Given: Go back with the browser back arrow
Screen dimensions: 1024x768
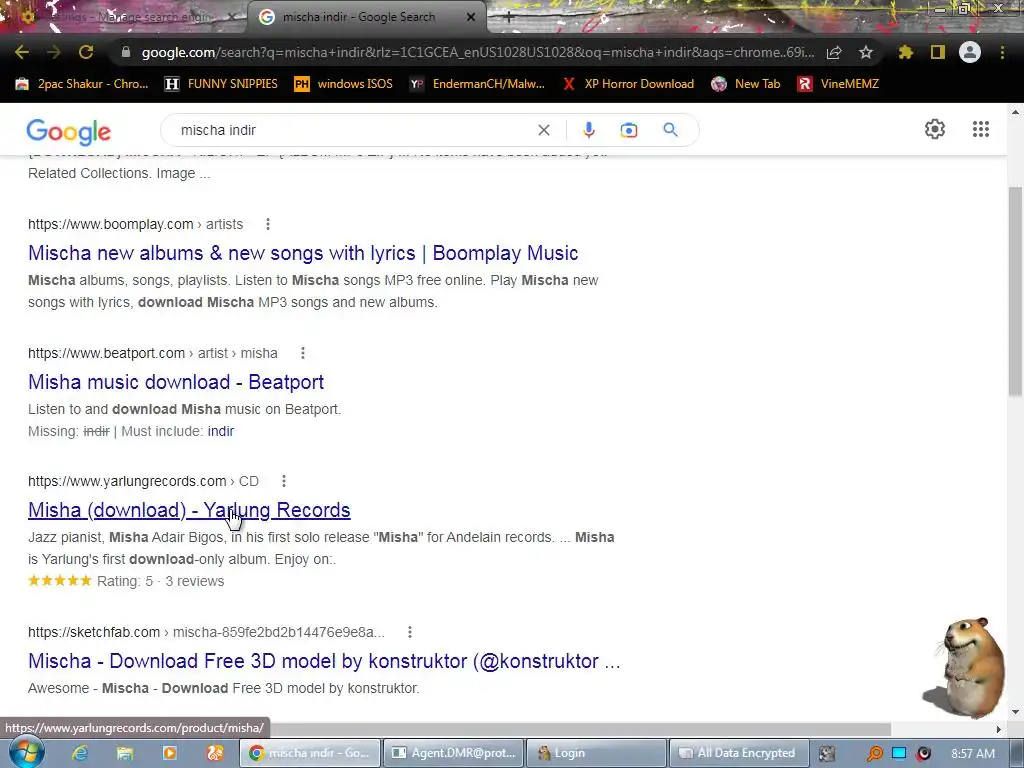Looking at the screenshot, I should click(22, 52).
